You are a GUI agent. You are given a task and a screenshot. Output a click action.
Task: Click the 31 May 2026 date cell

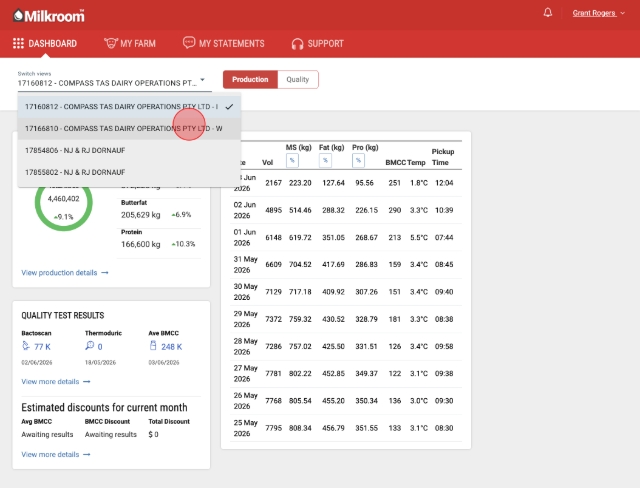(x=245, y=264)
